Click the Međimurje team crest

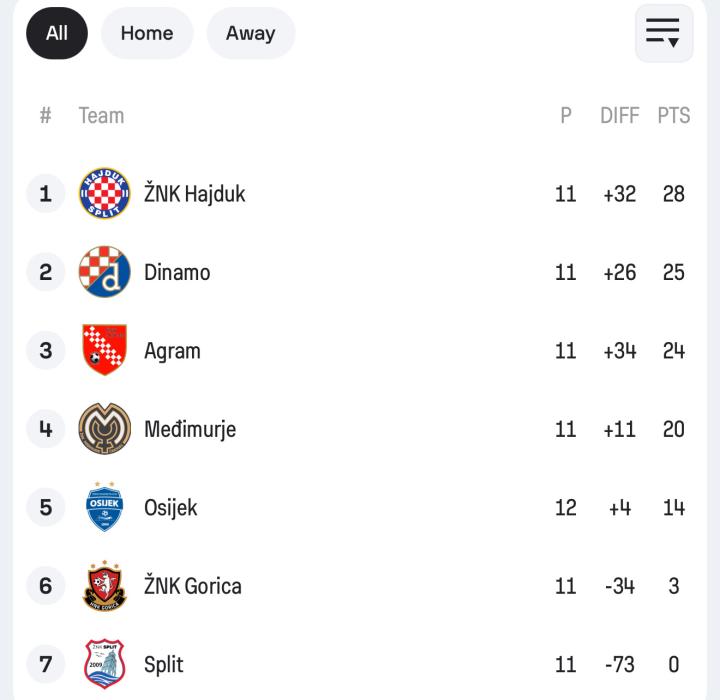(x=105, y=429)
